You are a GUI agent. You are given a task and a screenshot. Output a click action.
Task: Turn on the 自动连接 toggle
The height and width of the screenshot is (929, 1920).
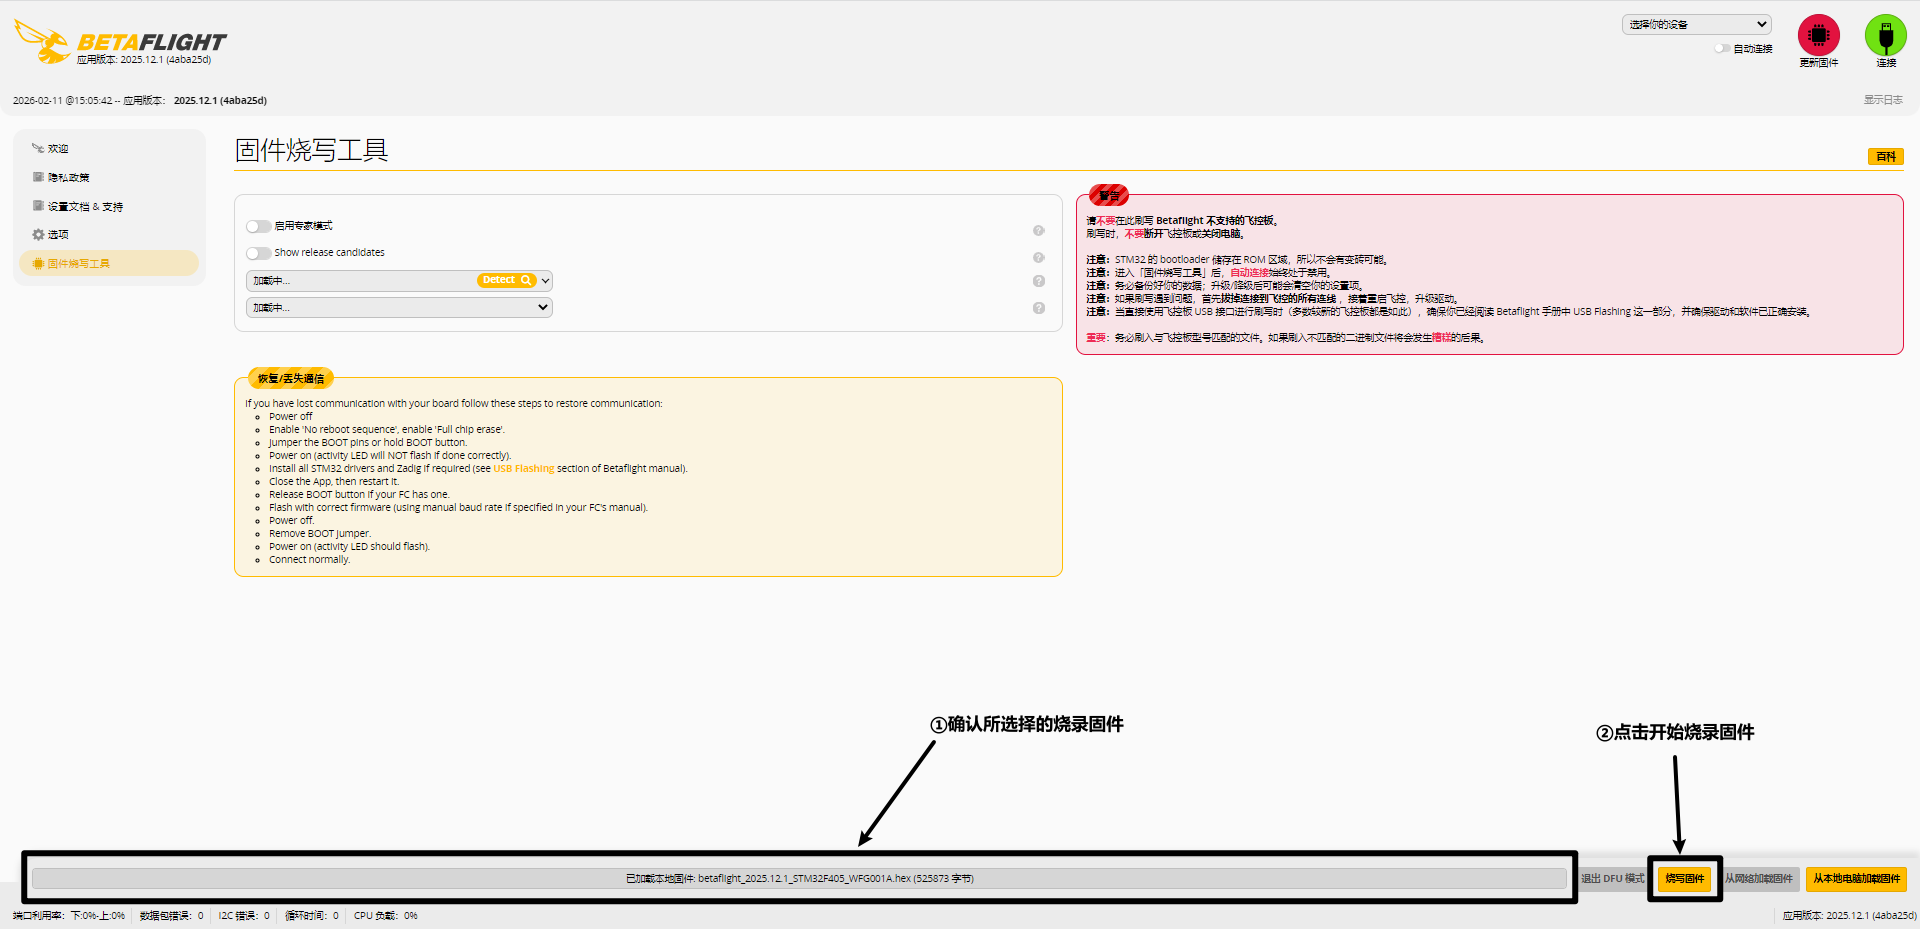pyautogui.click(x=1721, y=48)
